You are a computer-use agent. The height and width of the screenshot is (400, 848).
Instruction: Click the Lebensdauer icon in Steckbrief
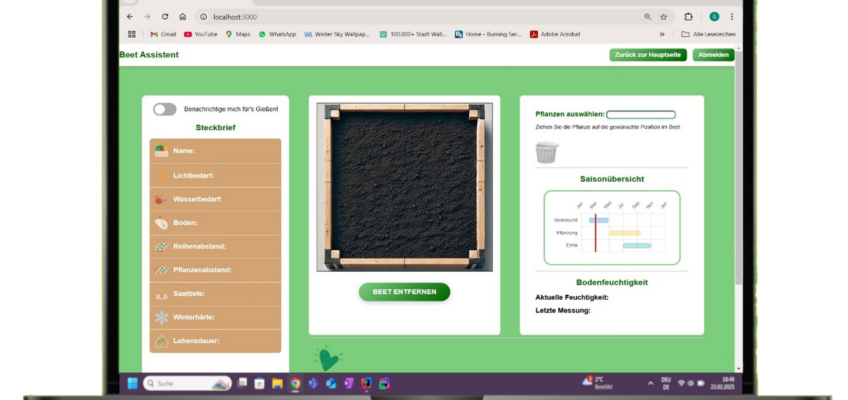pos(161,341)
